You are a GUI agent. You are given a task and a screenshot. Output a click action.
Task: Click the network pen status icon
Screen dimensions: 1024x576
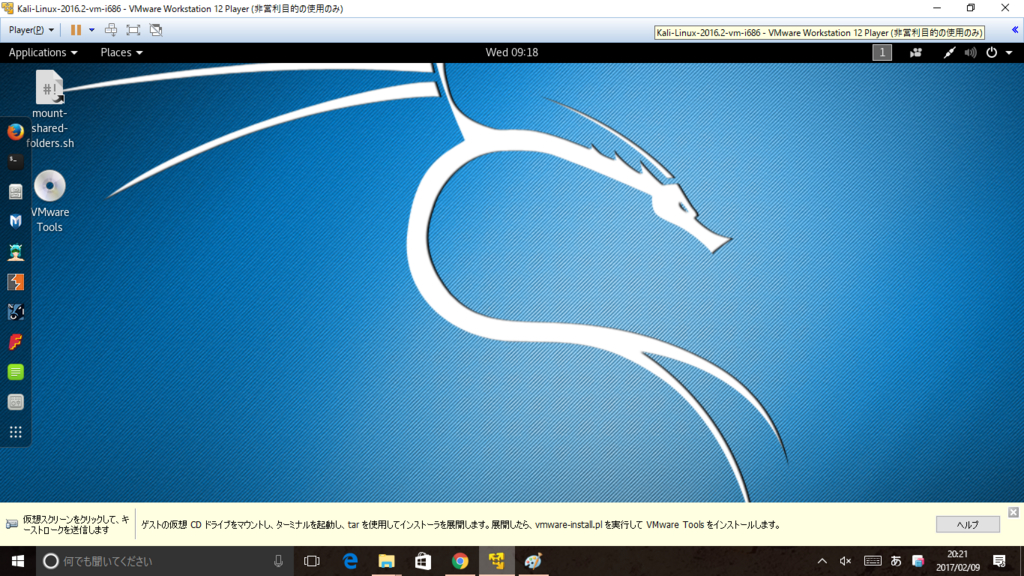(949, 52)
